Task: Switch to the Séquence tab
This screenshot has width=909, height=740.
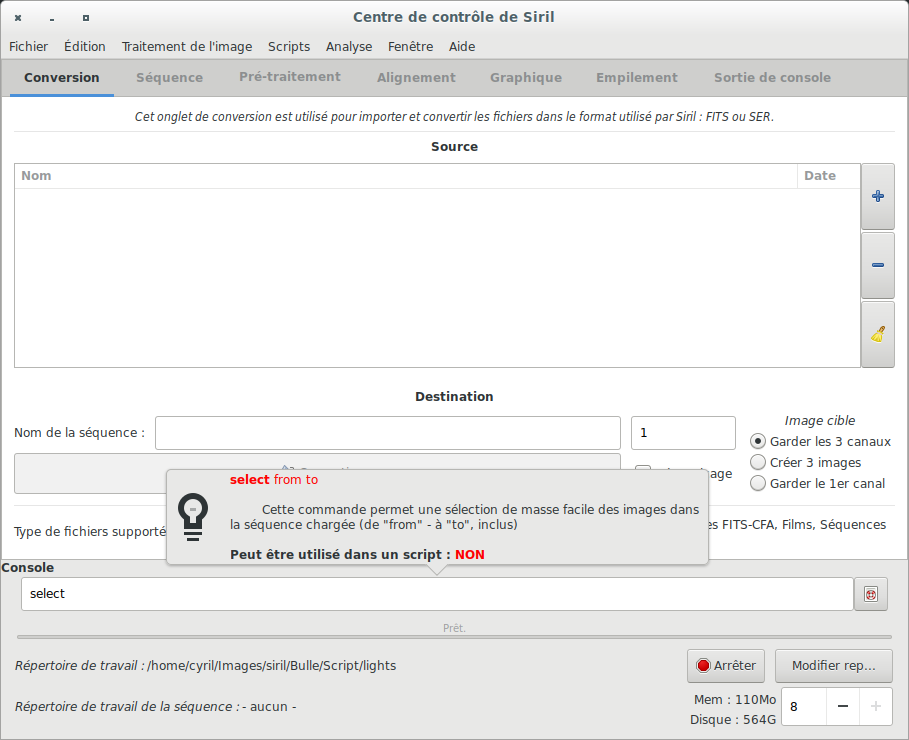Action: [169, 78]
